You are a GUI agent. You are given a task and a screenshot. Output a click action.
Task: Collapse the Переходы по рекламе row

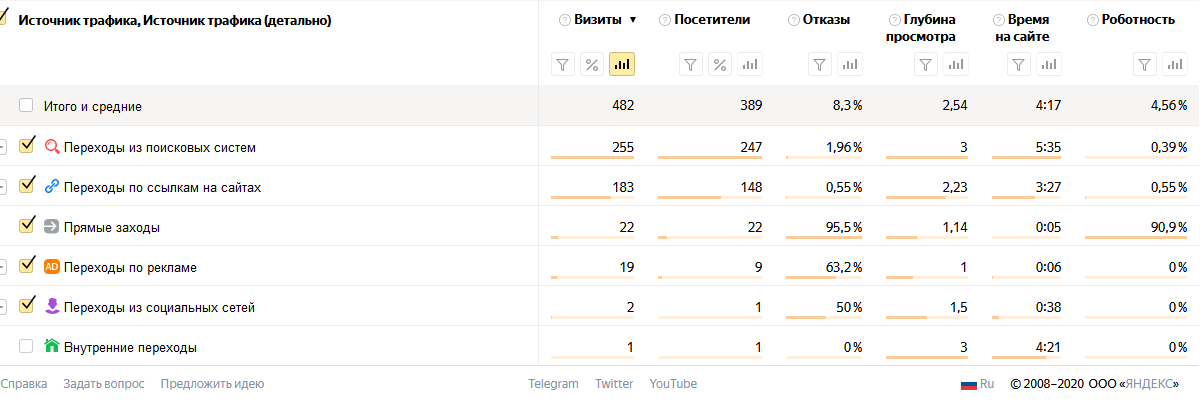2,267
